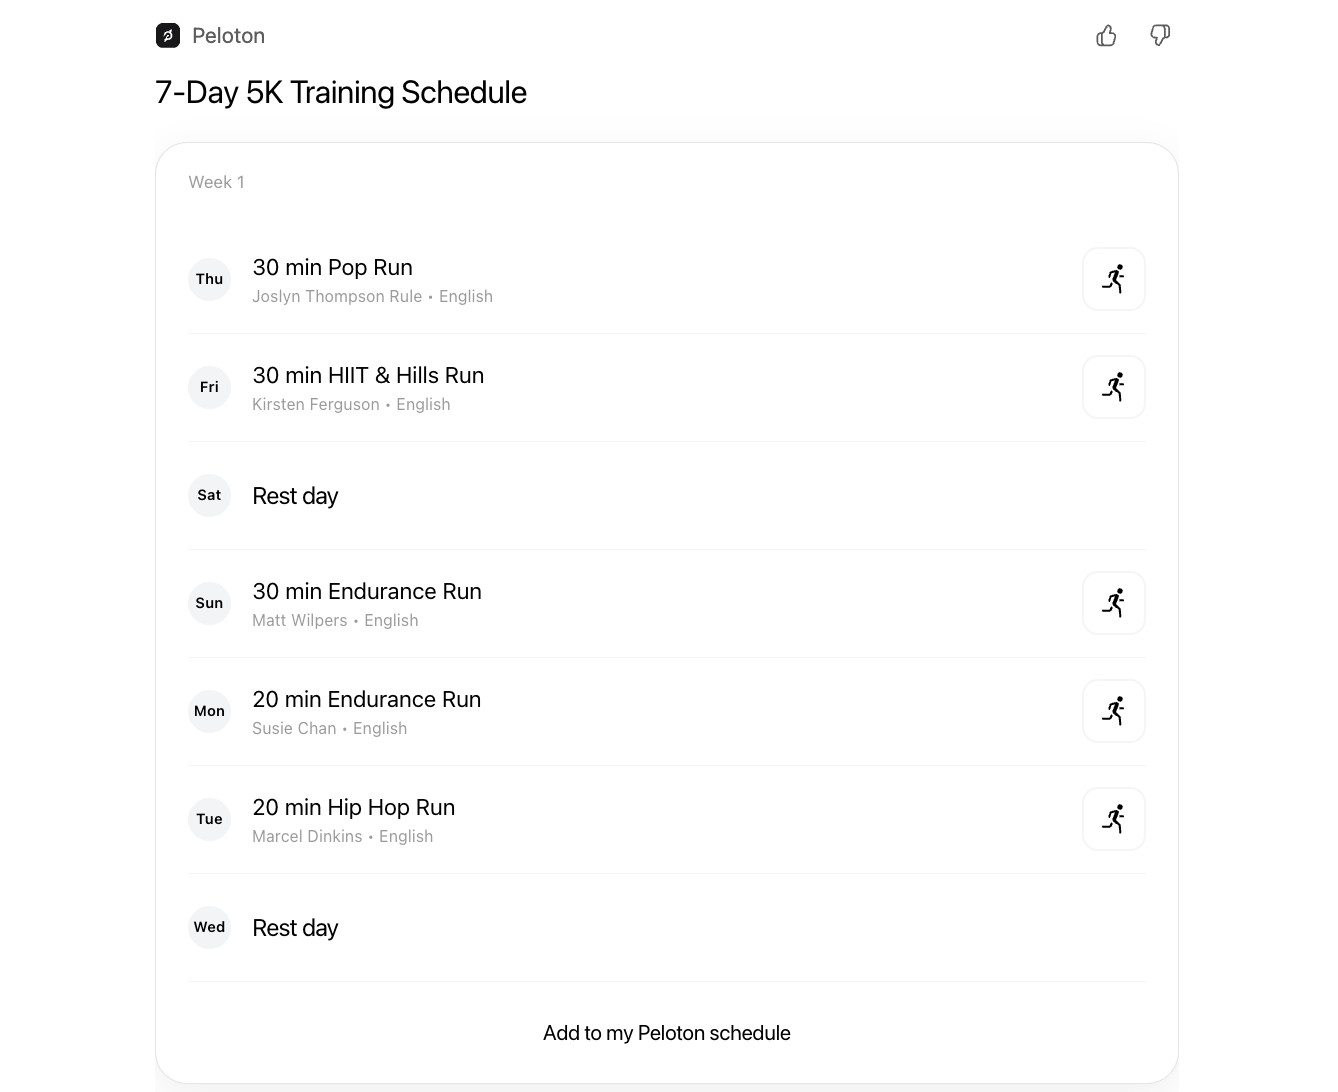Click the Peloton logo icon

166,35
